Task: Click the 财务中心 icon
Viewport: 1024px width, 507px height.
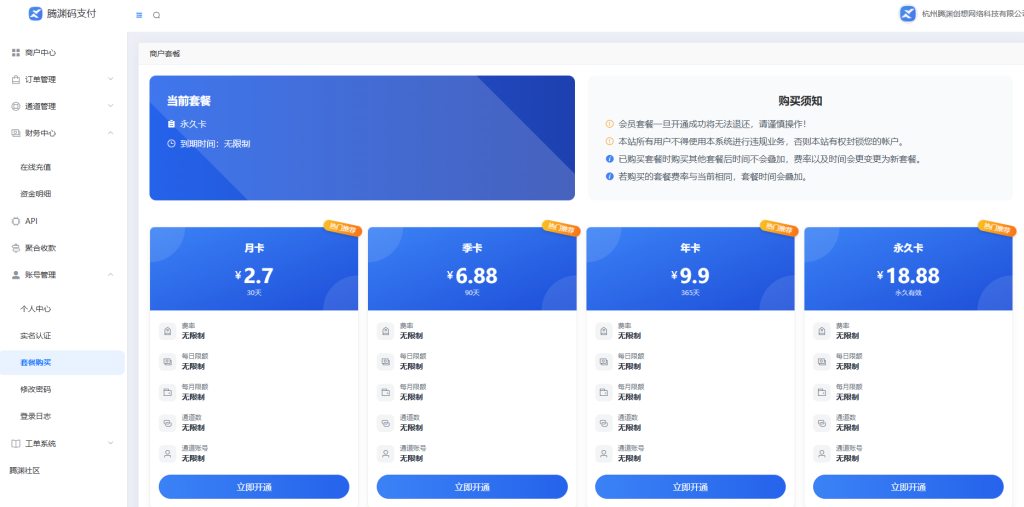Action: point(16,133)
